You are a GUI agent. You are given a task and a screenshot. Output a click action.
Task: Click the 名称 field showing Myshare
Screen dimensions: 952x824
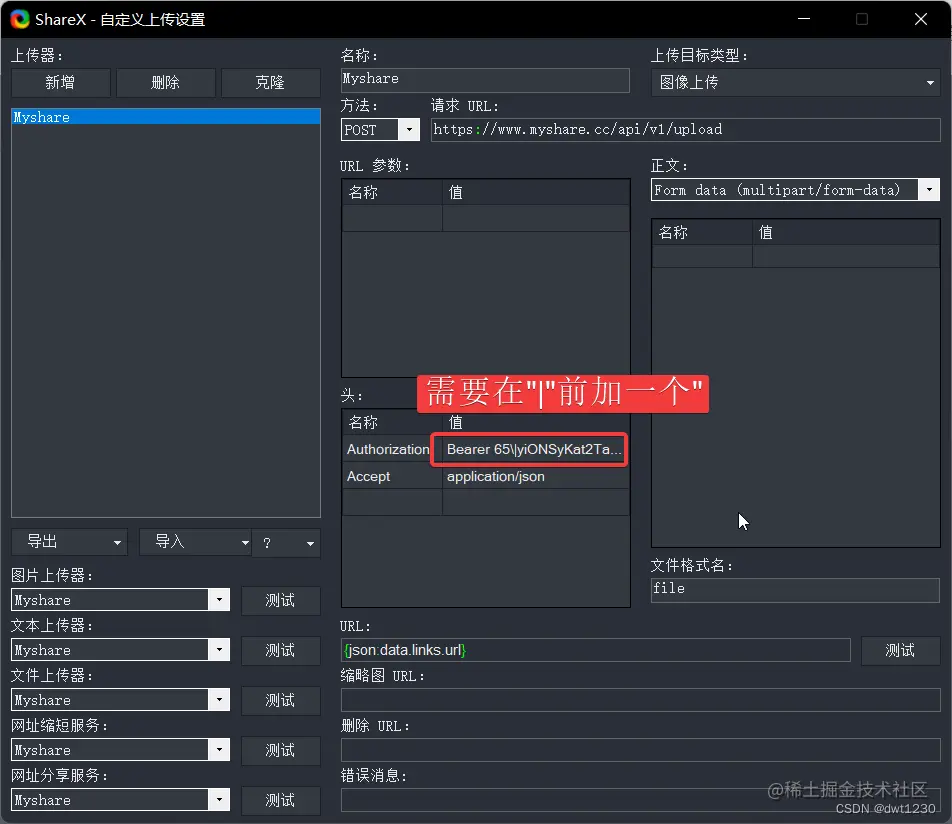pyautogui.click(x=485, y=80)
